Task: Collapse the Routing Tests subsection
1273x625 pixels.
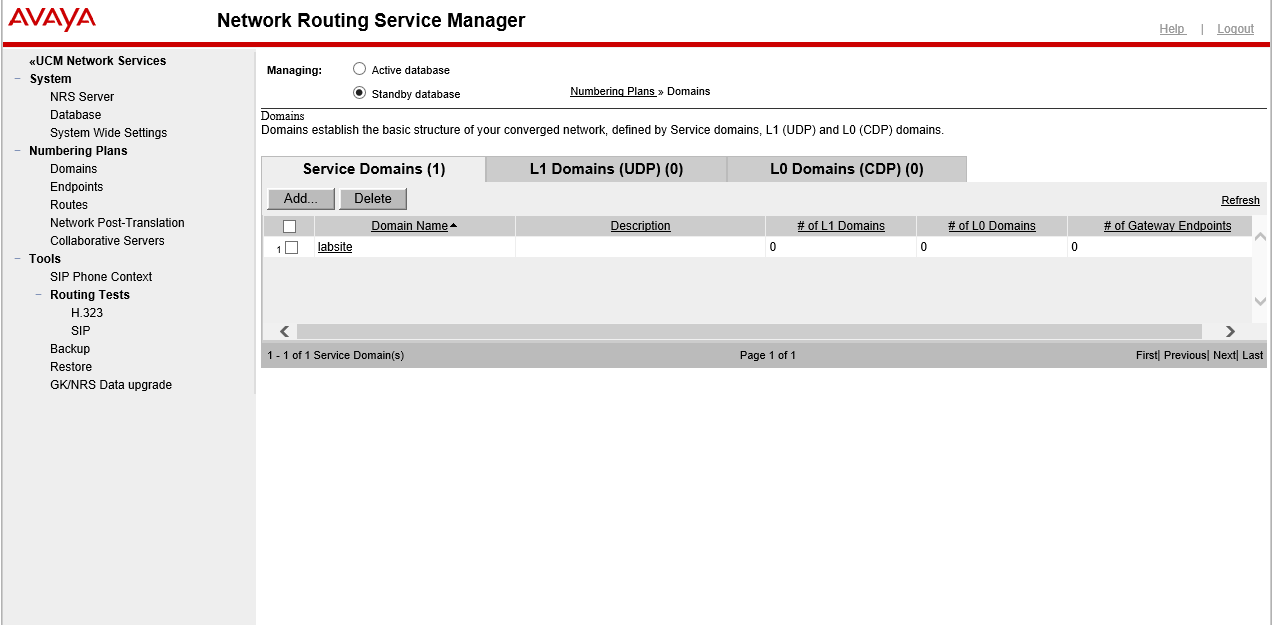Action: coord(39,295)
